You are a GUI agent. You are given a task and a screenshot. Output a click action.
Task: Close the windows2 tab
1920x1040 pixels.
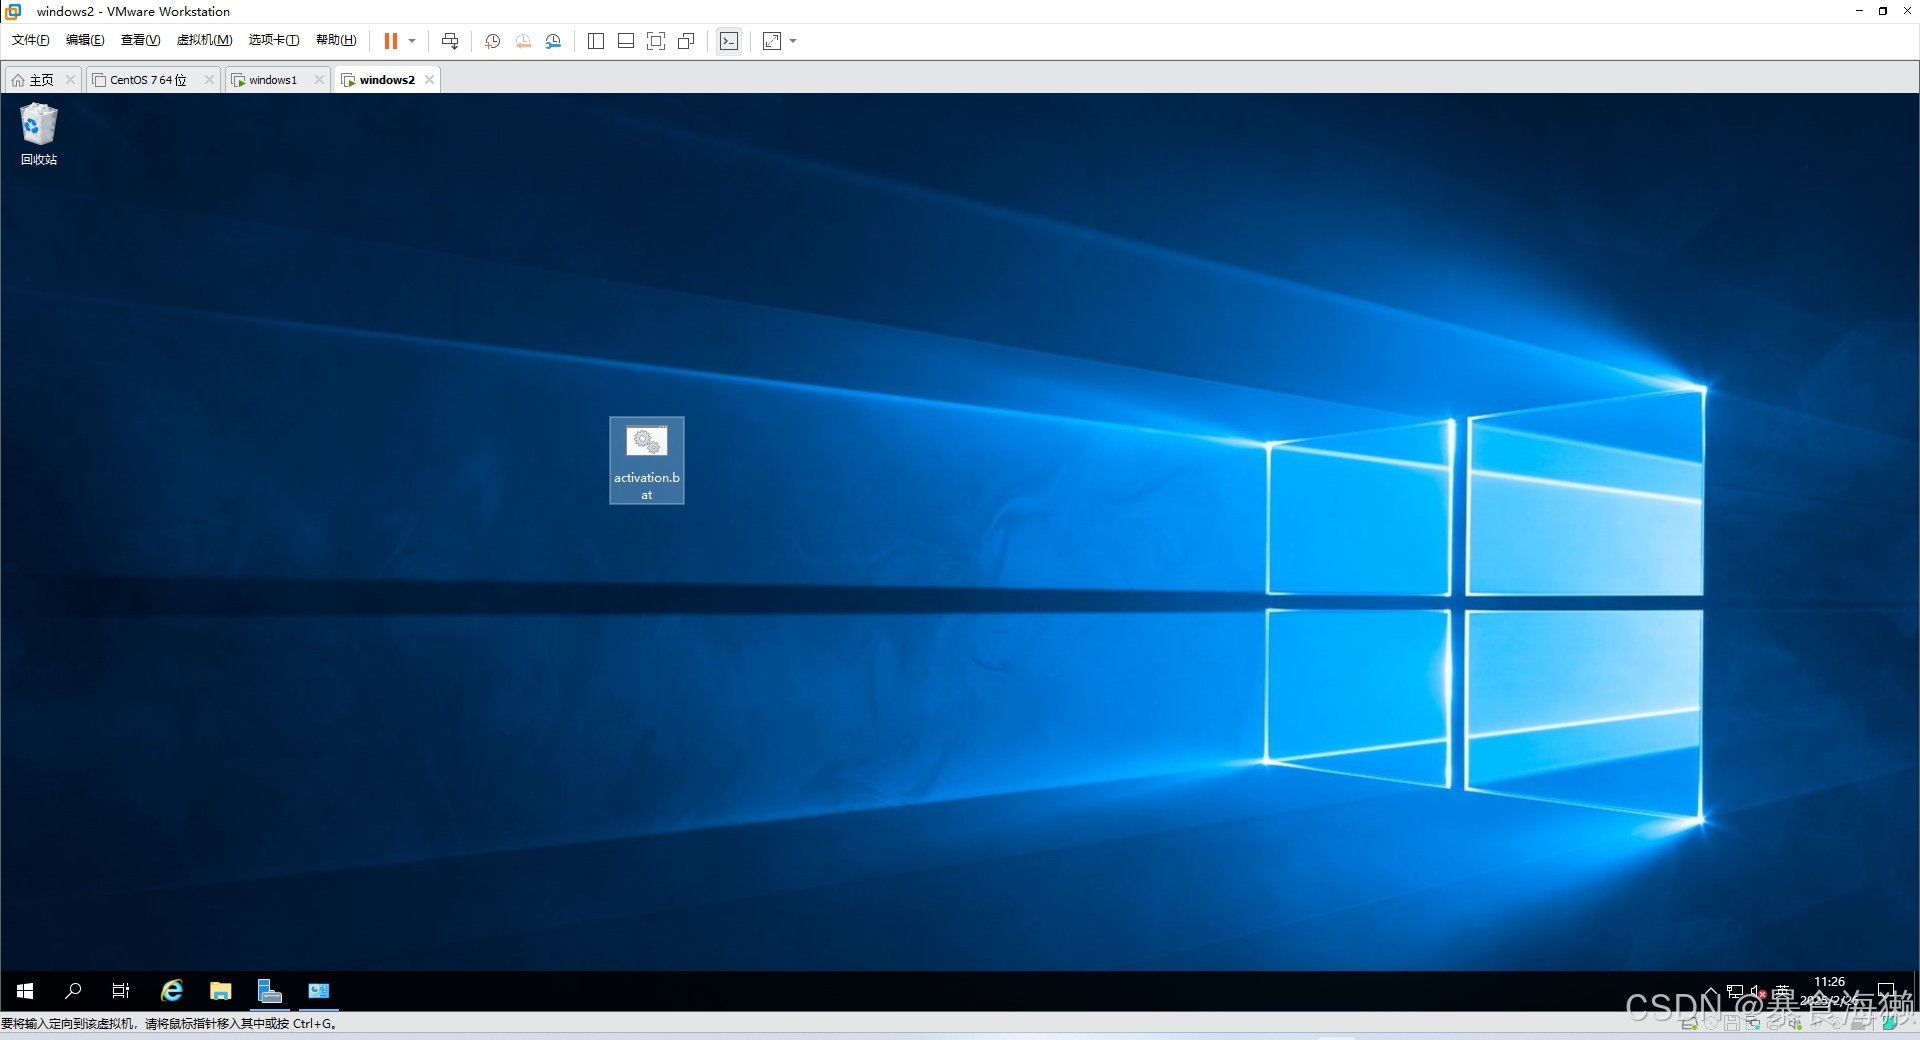tap(429, 80)
